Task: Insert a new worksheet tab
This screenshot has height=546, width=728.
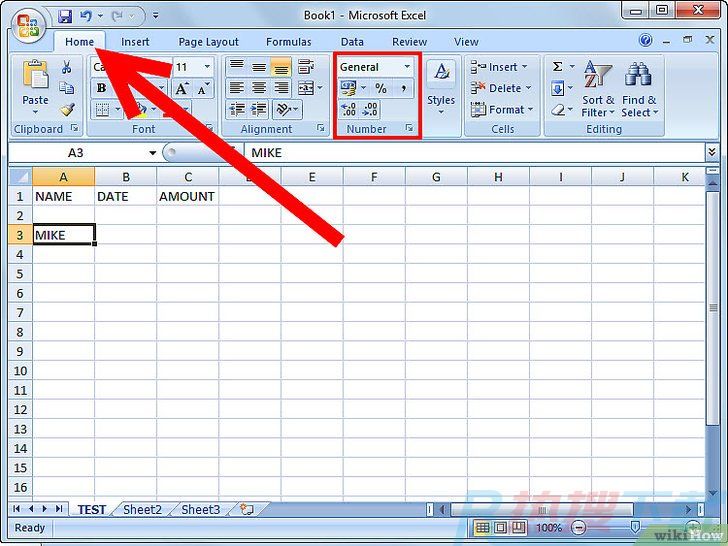Action: pyautogui.click(x=247, y=509)
